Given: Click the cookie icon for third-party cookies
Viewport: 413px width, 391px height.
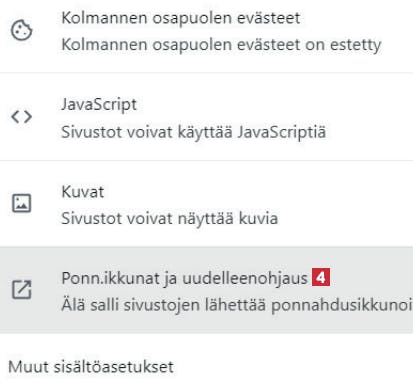Looking at the screenshot, I should pyautogui.click(x=22, y=31).
